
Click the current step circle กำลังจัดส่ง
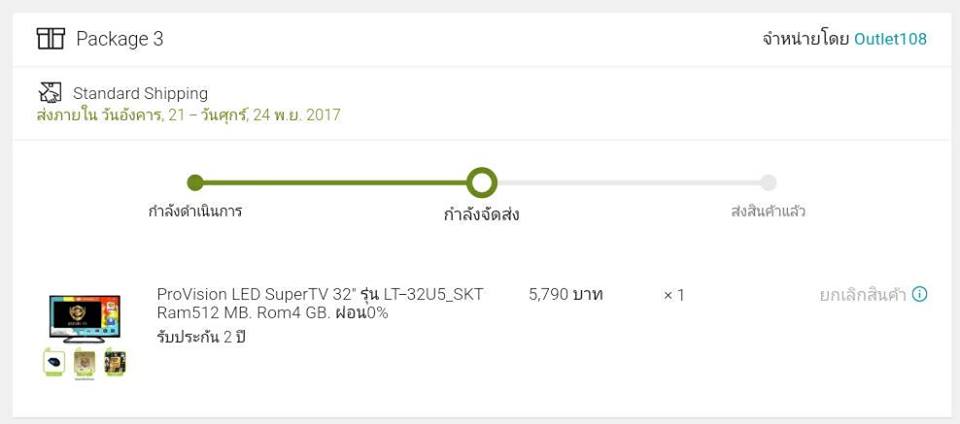[482, 183]
